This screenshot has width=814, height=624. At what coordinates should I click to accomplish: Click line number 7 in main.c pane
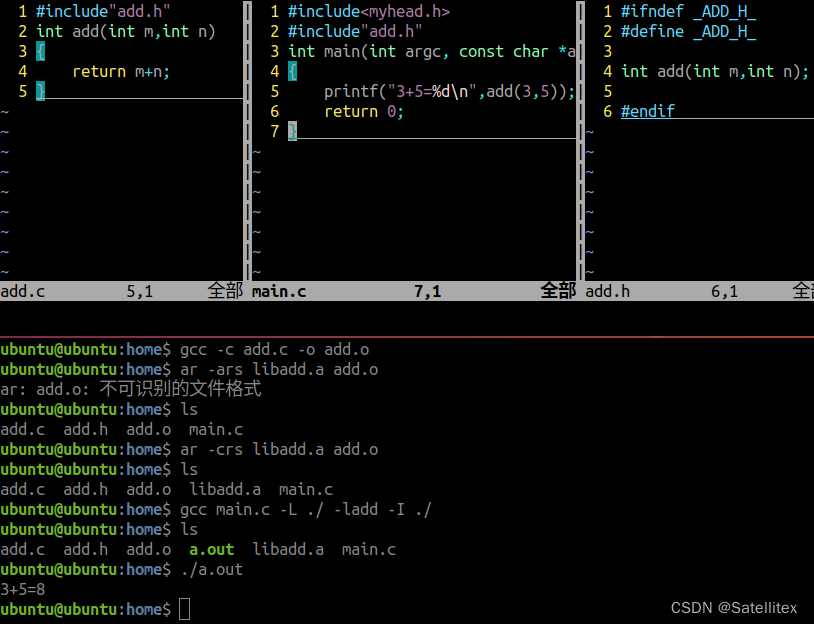point(275,131)
